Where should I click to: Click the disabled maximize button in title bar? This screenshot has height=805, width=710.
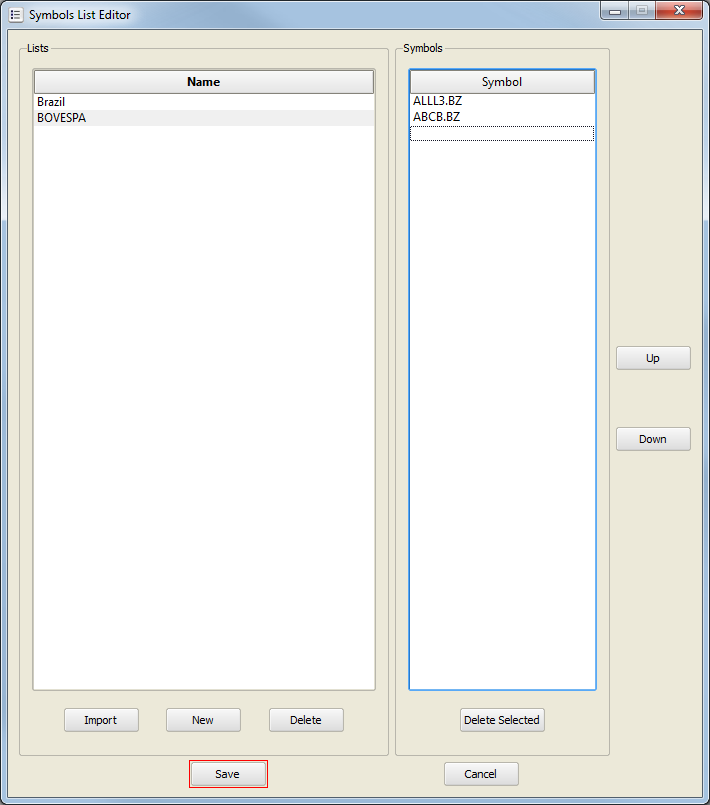[641, 11]
